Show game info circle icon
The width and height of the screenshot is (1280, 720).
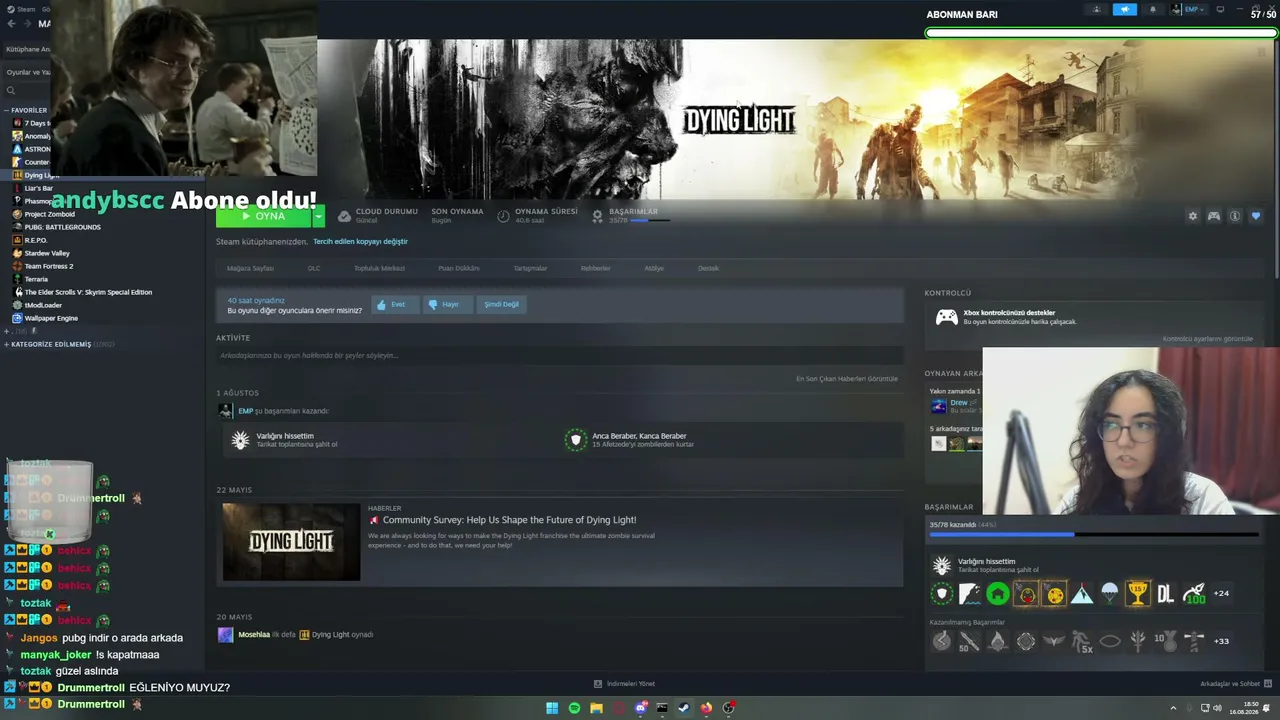[x=1235, y=216]
